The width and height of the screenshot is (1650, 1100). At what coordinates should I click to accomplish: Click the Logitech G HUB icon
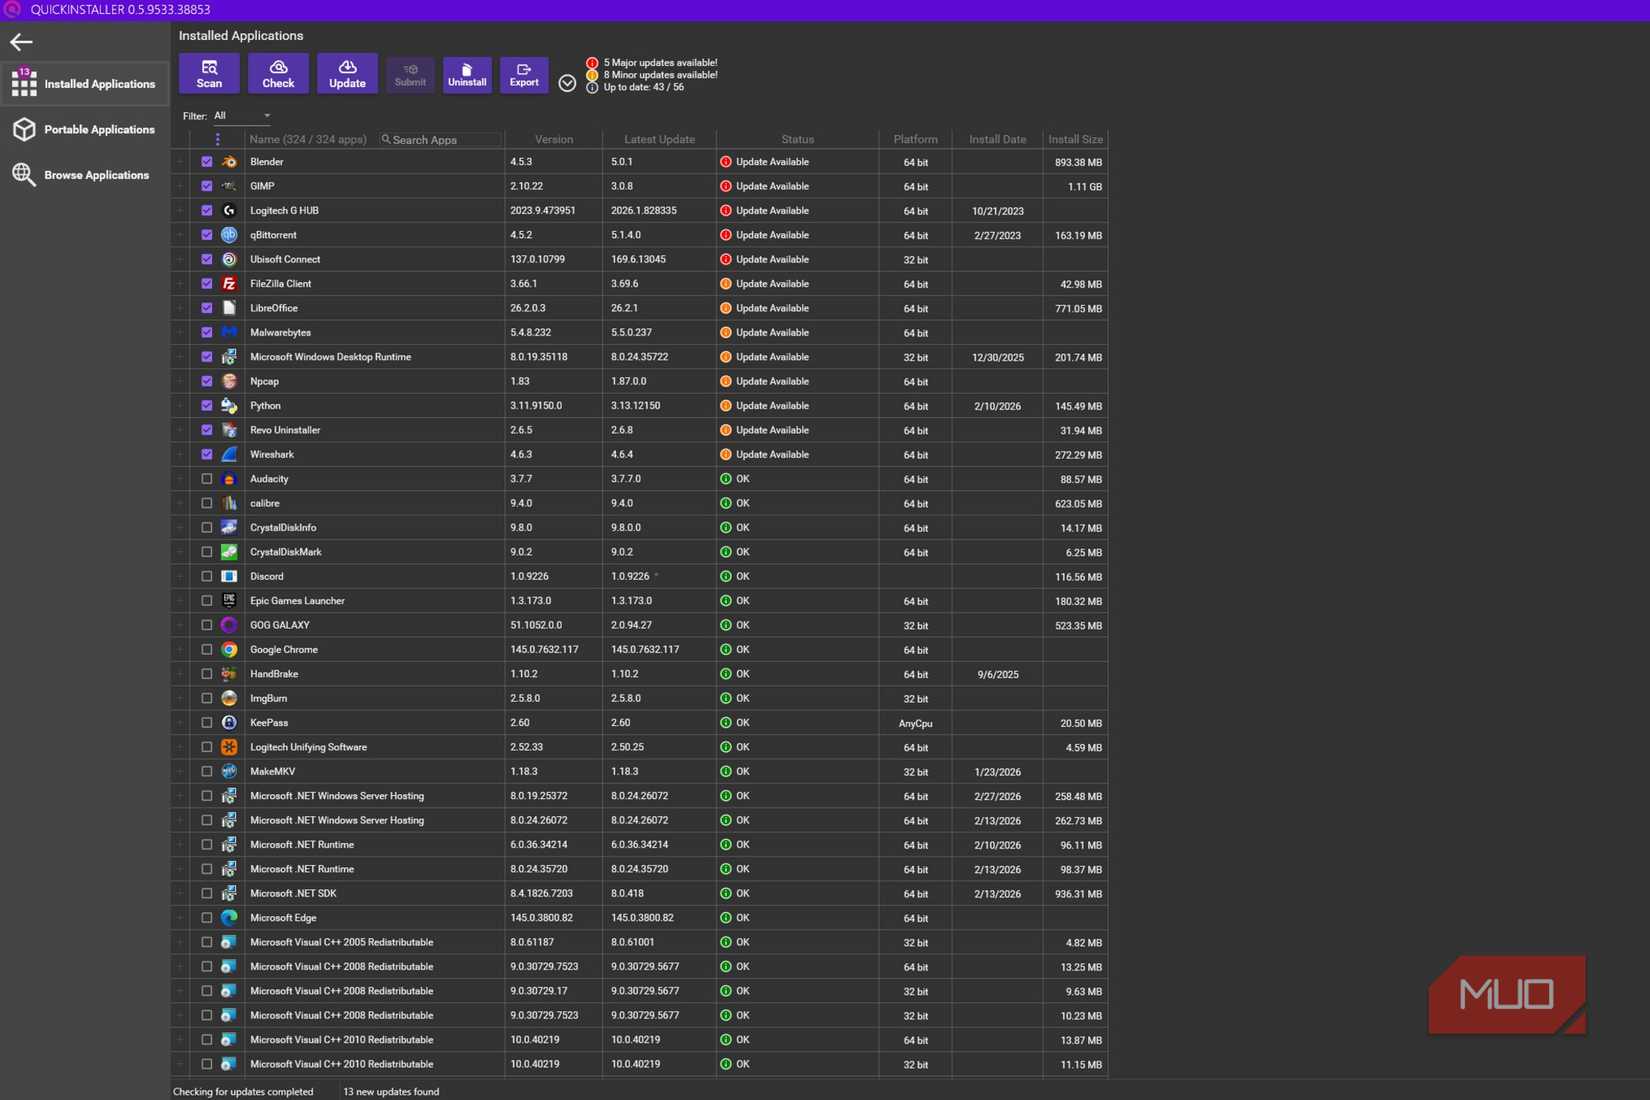point(229,211)
